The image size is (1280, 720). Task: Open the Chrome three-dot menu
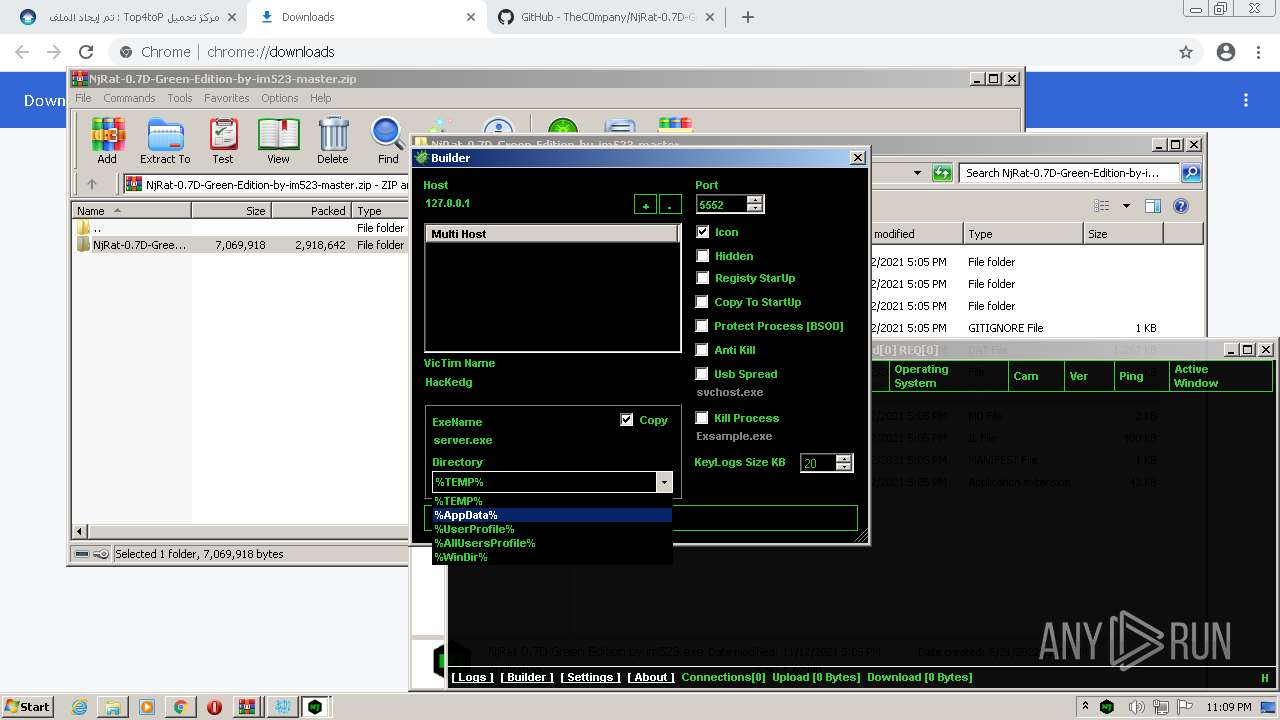coord(1258,52)
